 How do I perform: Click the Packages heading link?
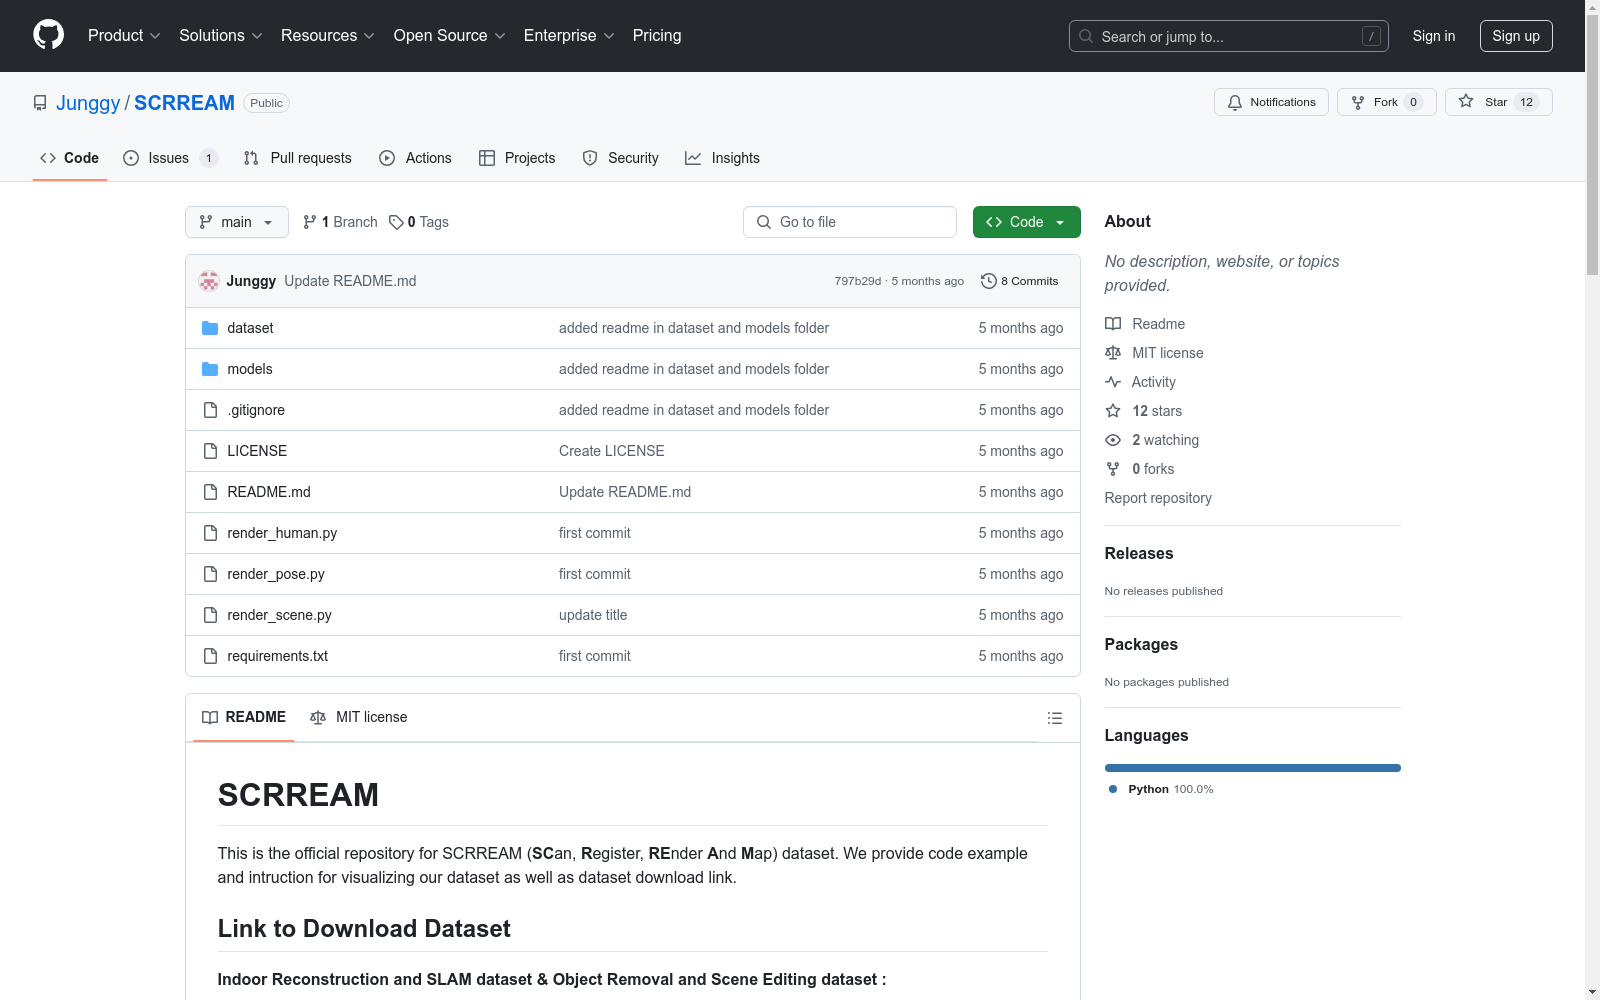click(1141, 644)
